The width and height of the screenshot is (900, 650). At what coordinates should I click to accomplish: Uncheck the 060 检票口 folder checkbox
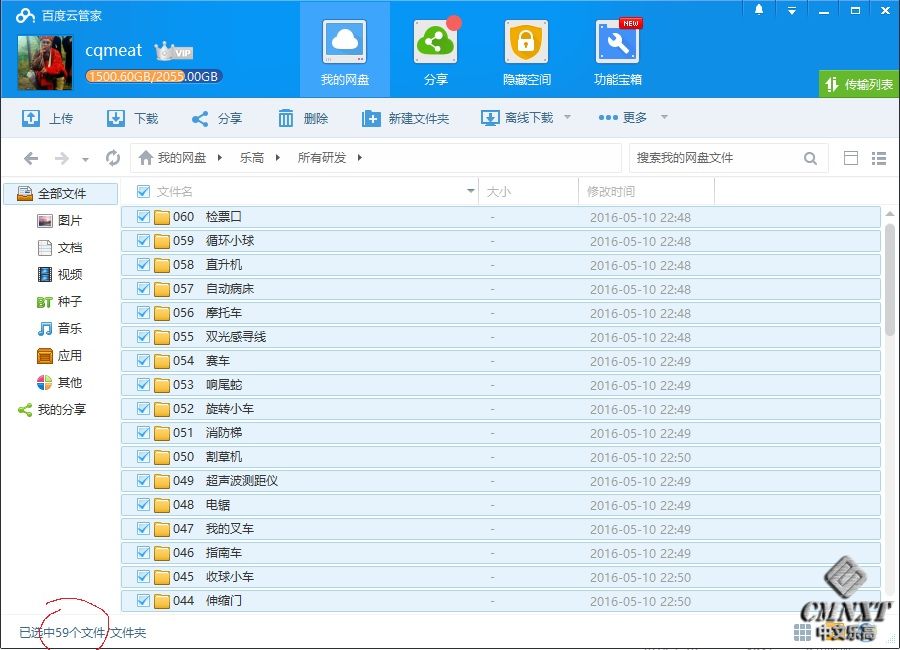point(143,217)
